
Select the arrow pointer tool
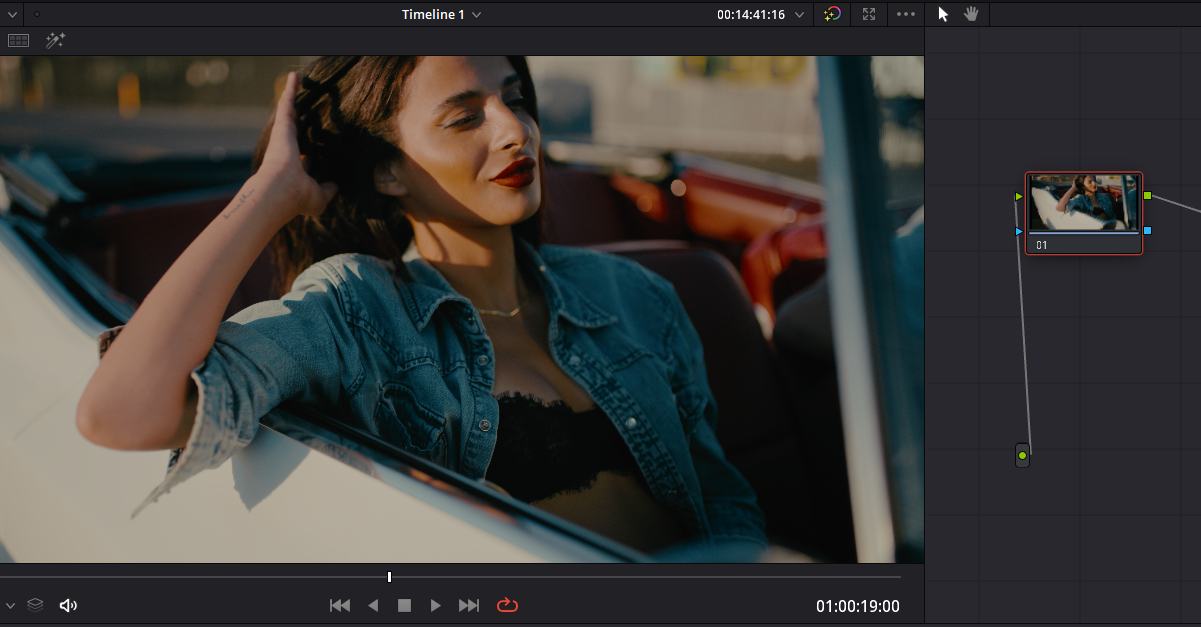943,14
